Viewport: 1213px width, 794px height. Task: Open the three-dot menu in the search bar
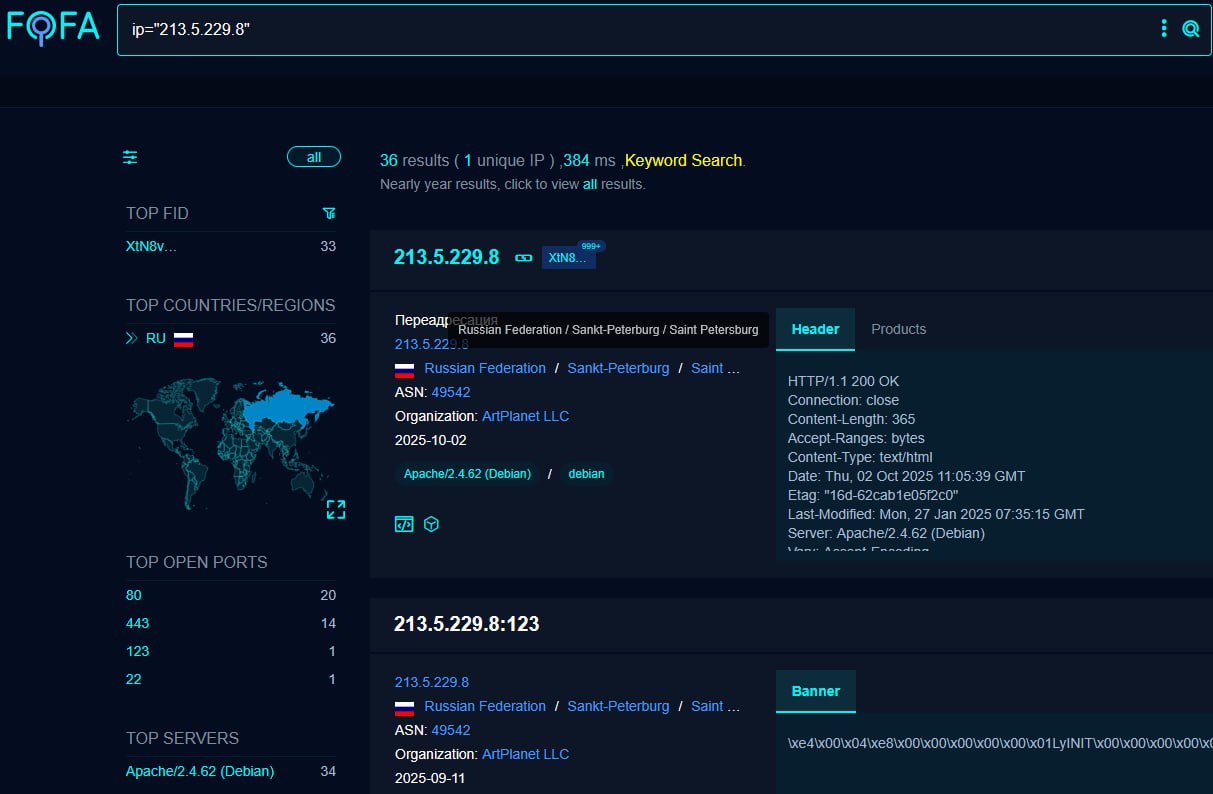pos(1163,28)
